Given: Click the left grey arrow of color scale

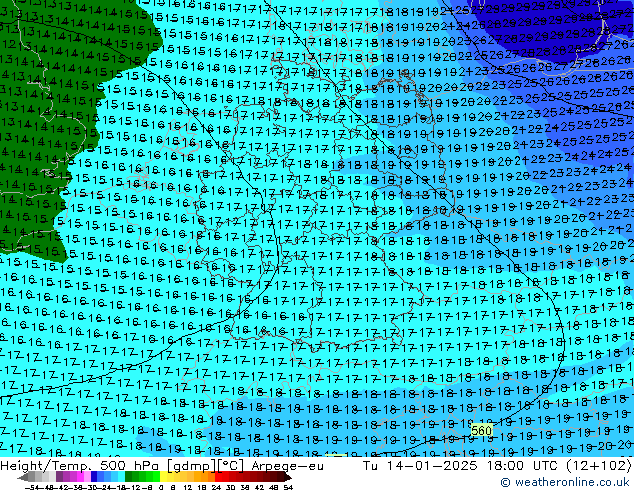Looking at the screenshot, I should point(23,477).
